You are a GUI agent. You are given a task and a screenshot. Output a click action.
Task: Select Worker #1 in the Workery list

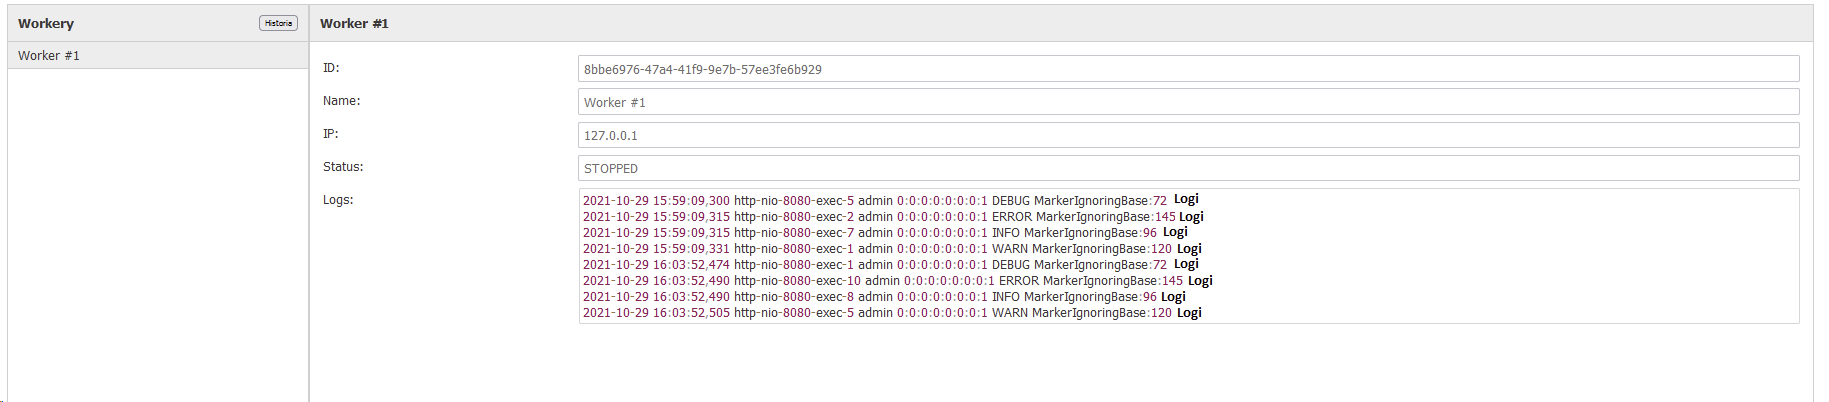click(158, 55)
